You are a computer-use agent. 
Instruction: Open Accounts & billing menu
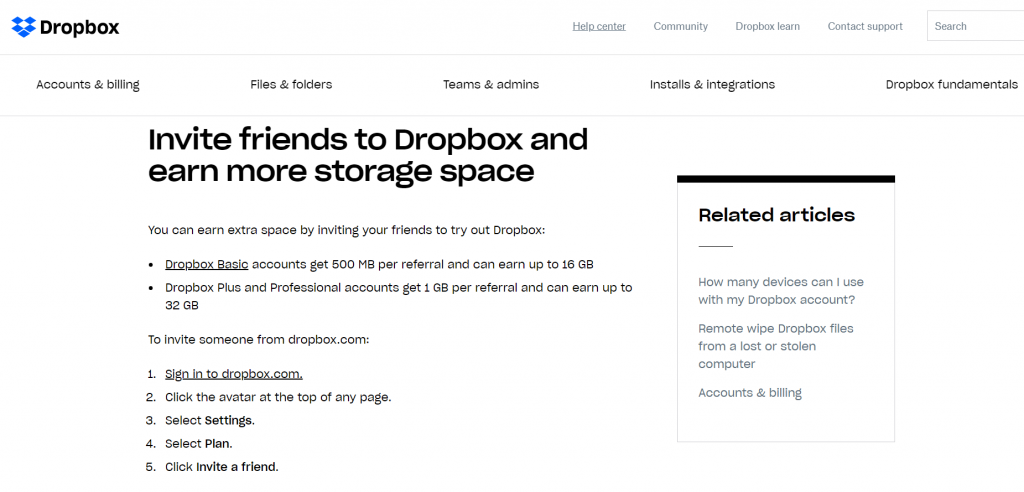coord(88,84)
